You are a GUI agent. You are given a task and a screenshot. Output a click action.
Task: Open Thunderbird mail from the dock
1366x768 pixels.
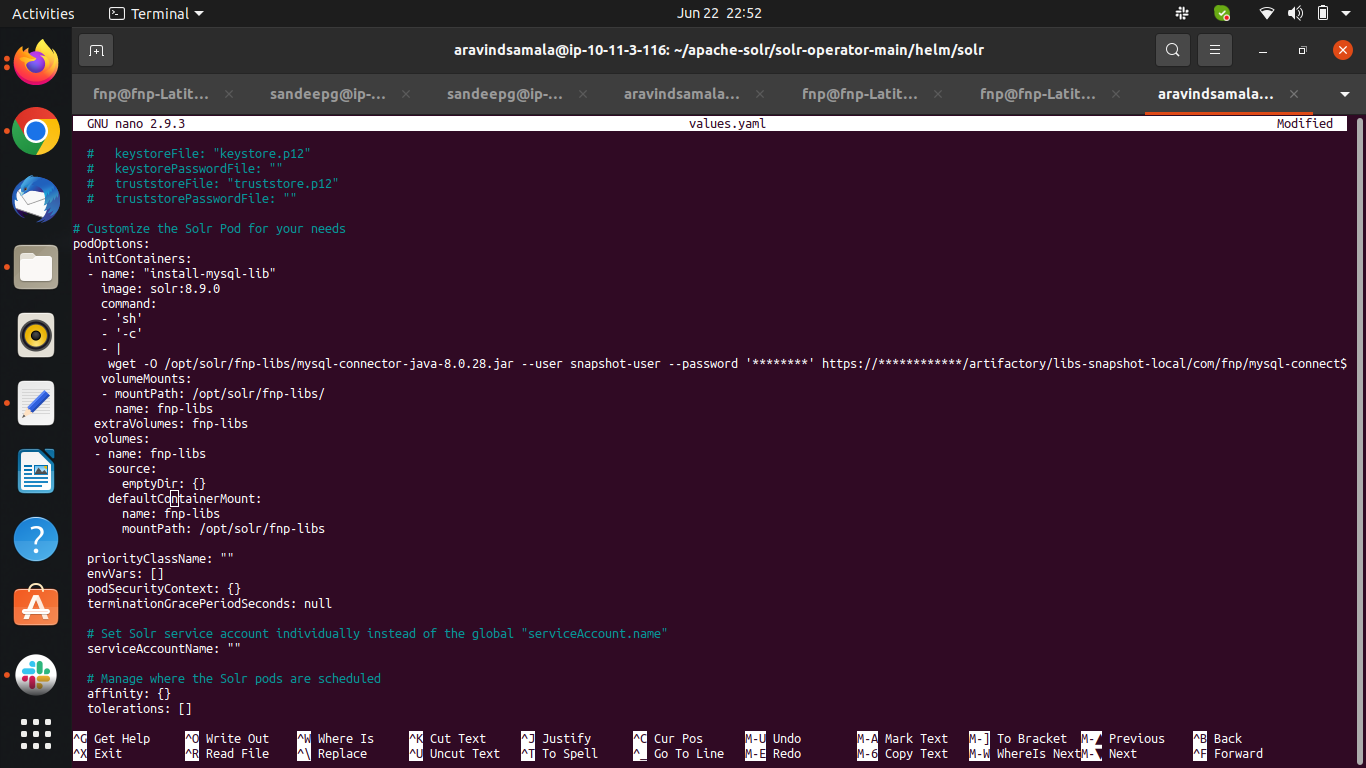(x=35, y=199)
